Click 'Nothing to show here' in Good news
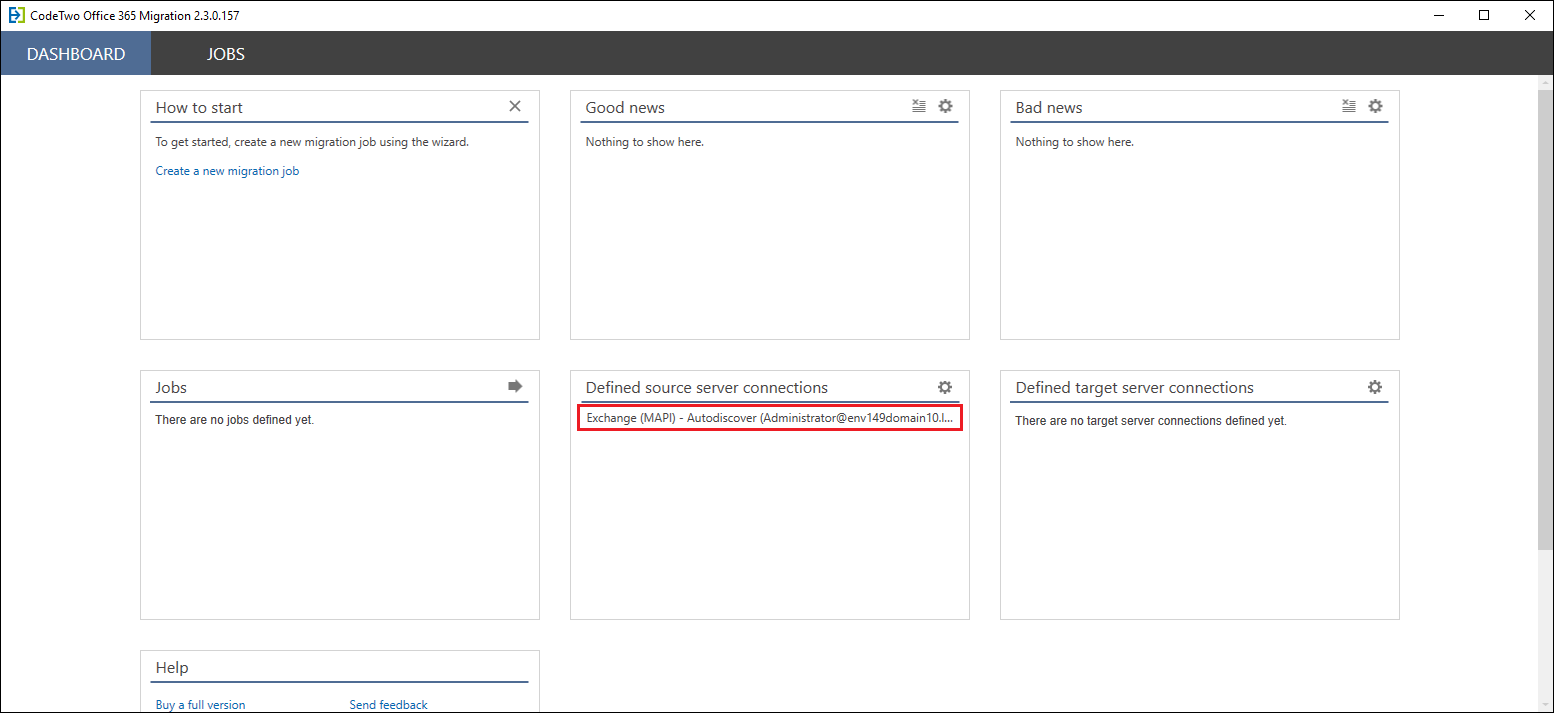The width and height of the screenshot is (1554, 713). click(645, 142)
